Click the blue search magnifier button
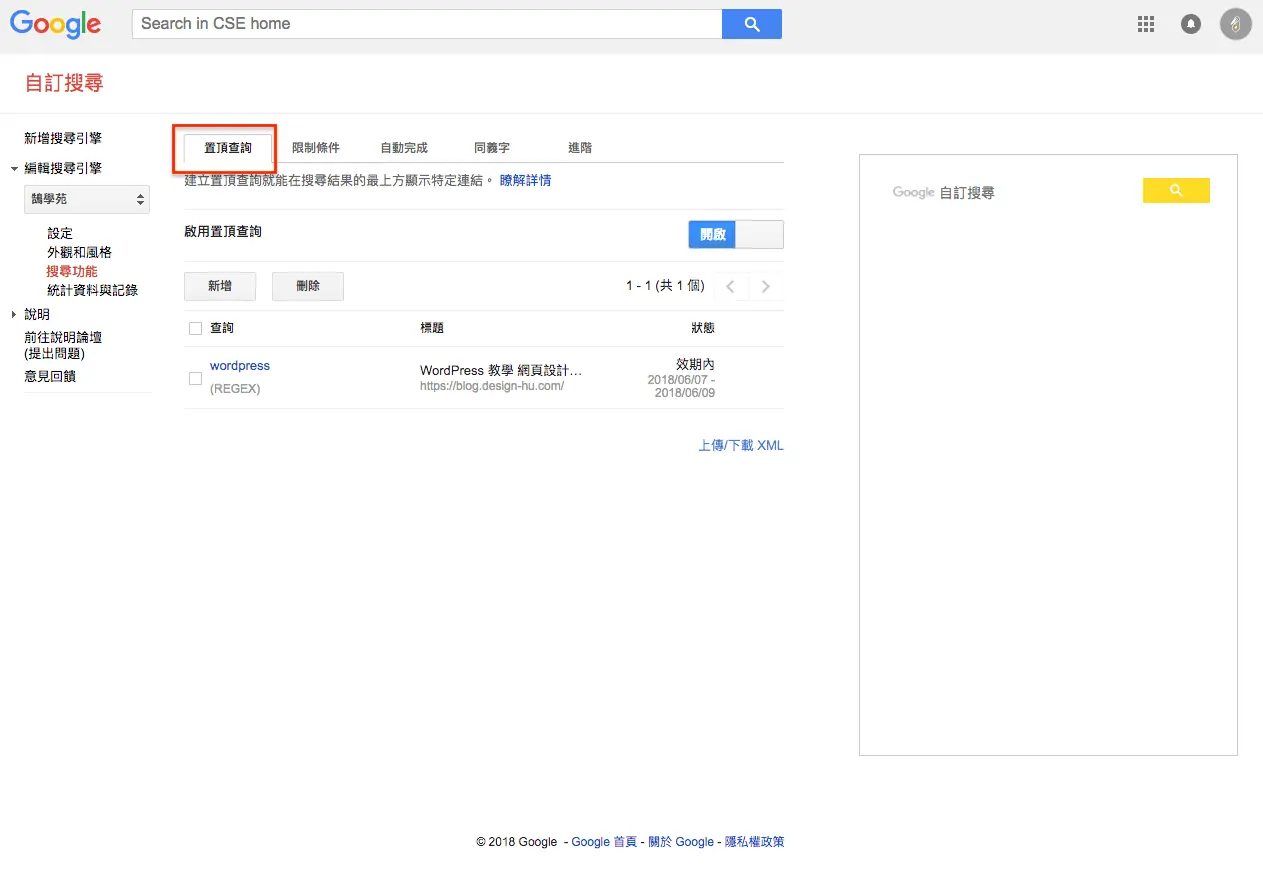The image size is (1263, 884). point(752,24)
